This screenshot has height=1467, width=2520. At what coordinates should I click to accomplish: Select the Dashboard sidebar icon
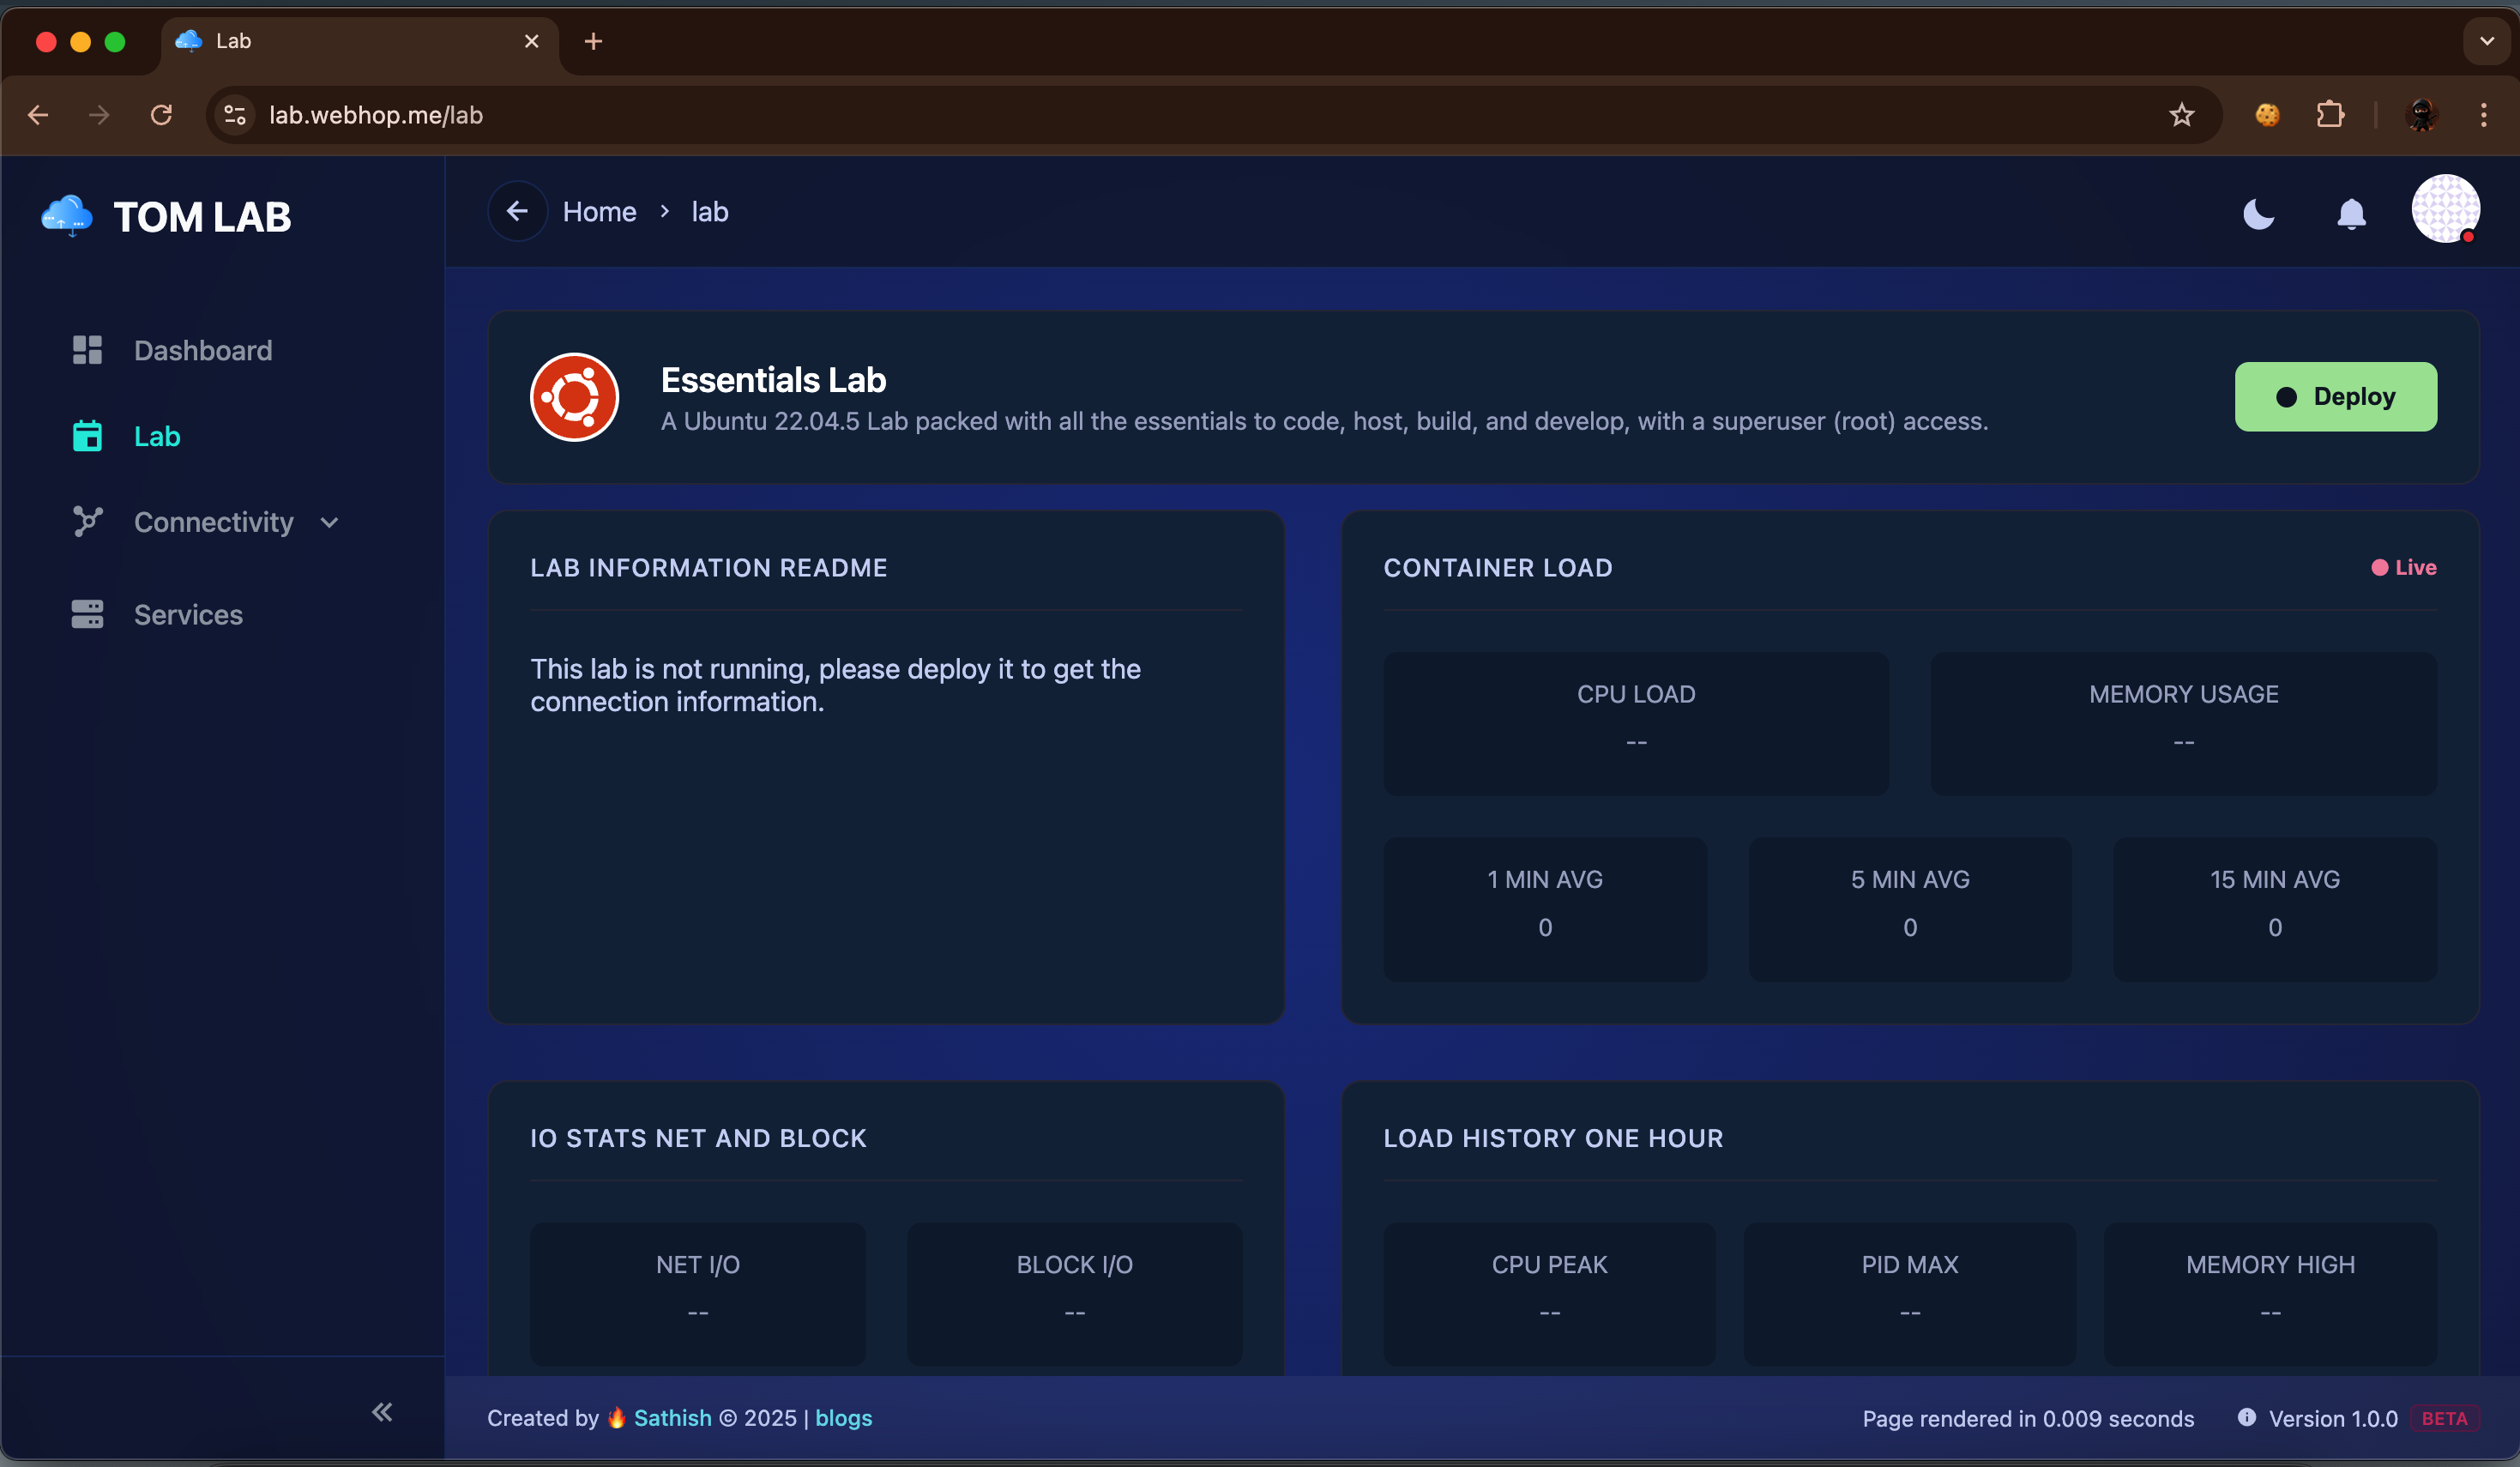tap(88, 350)
